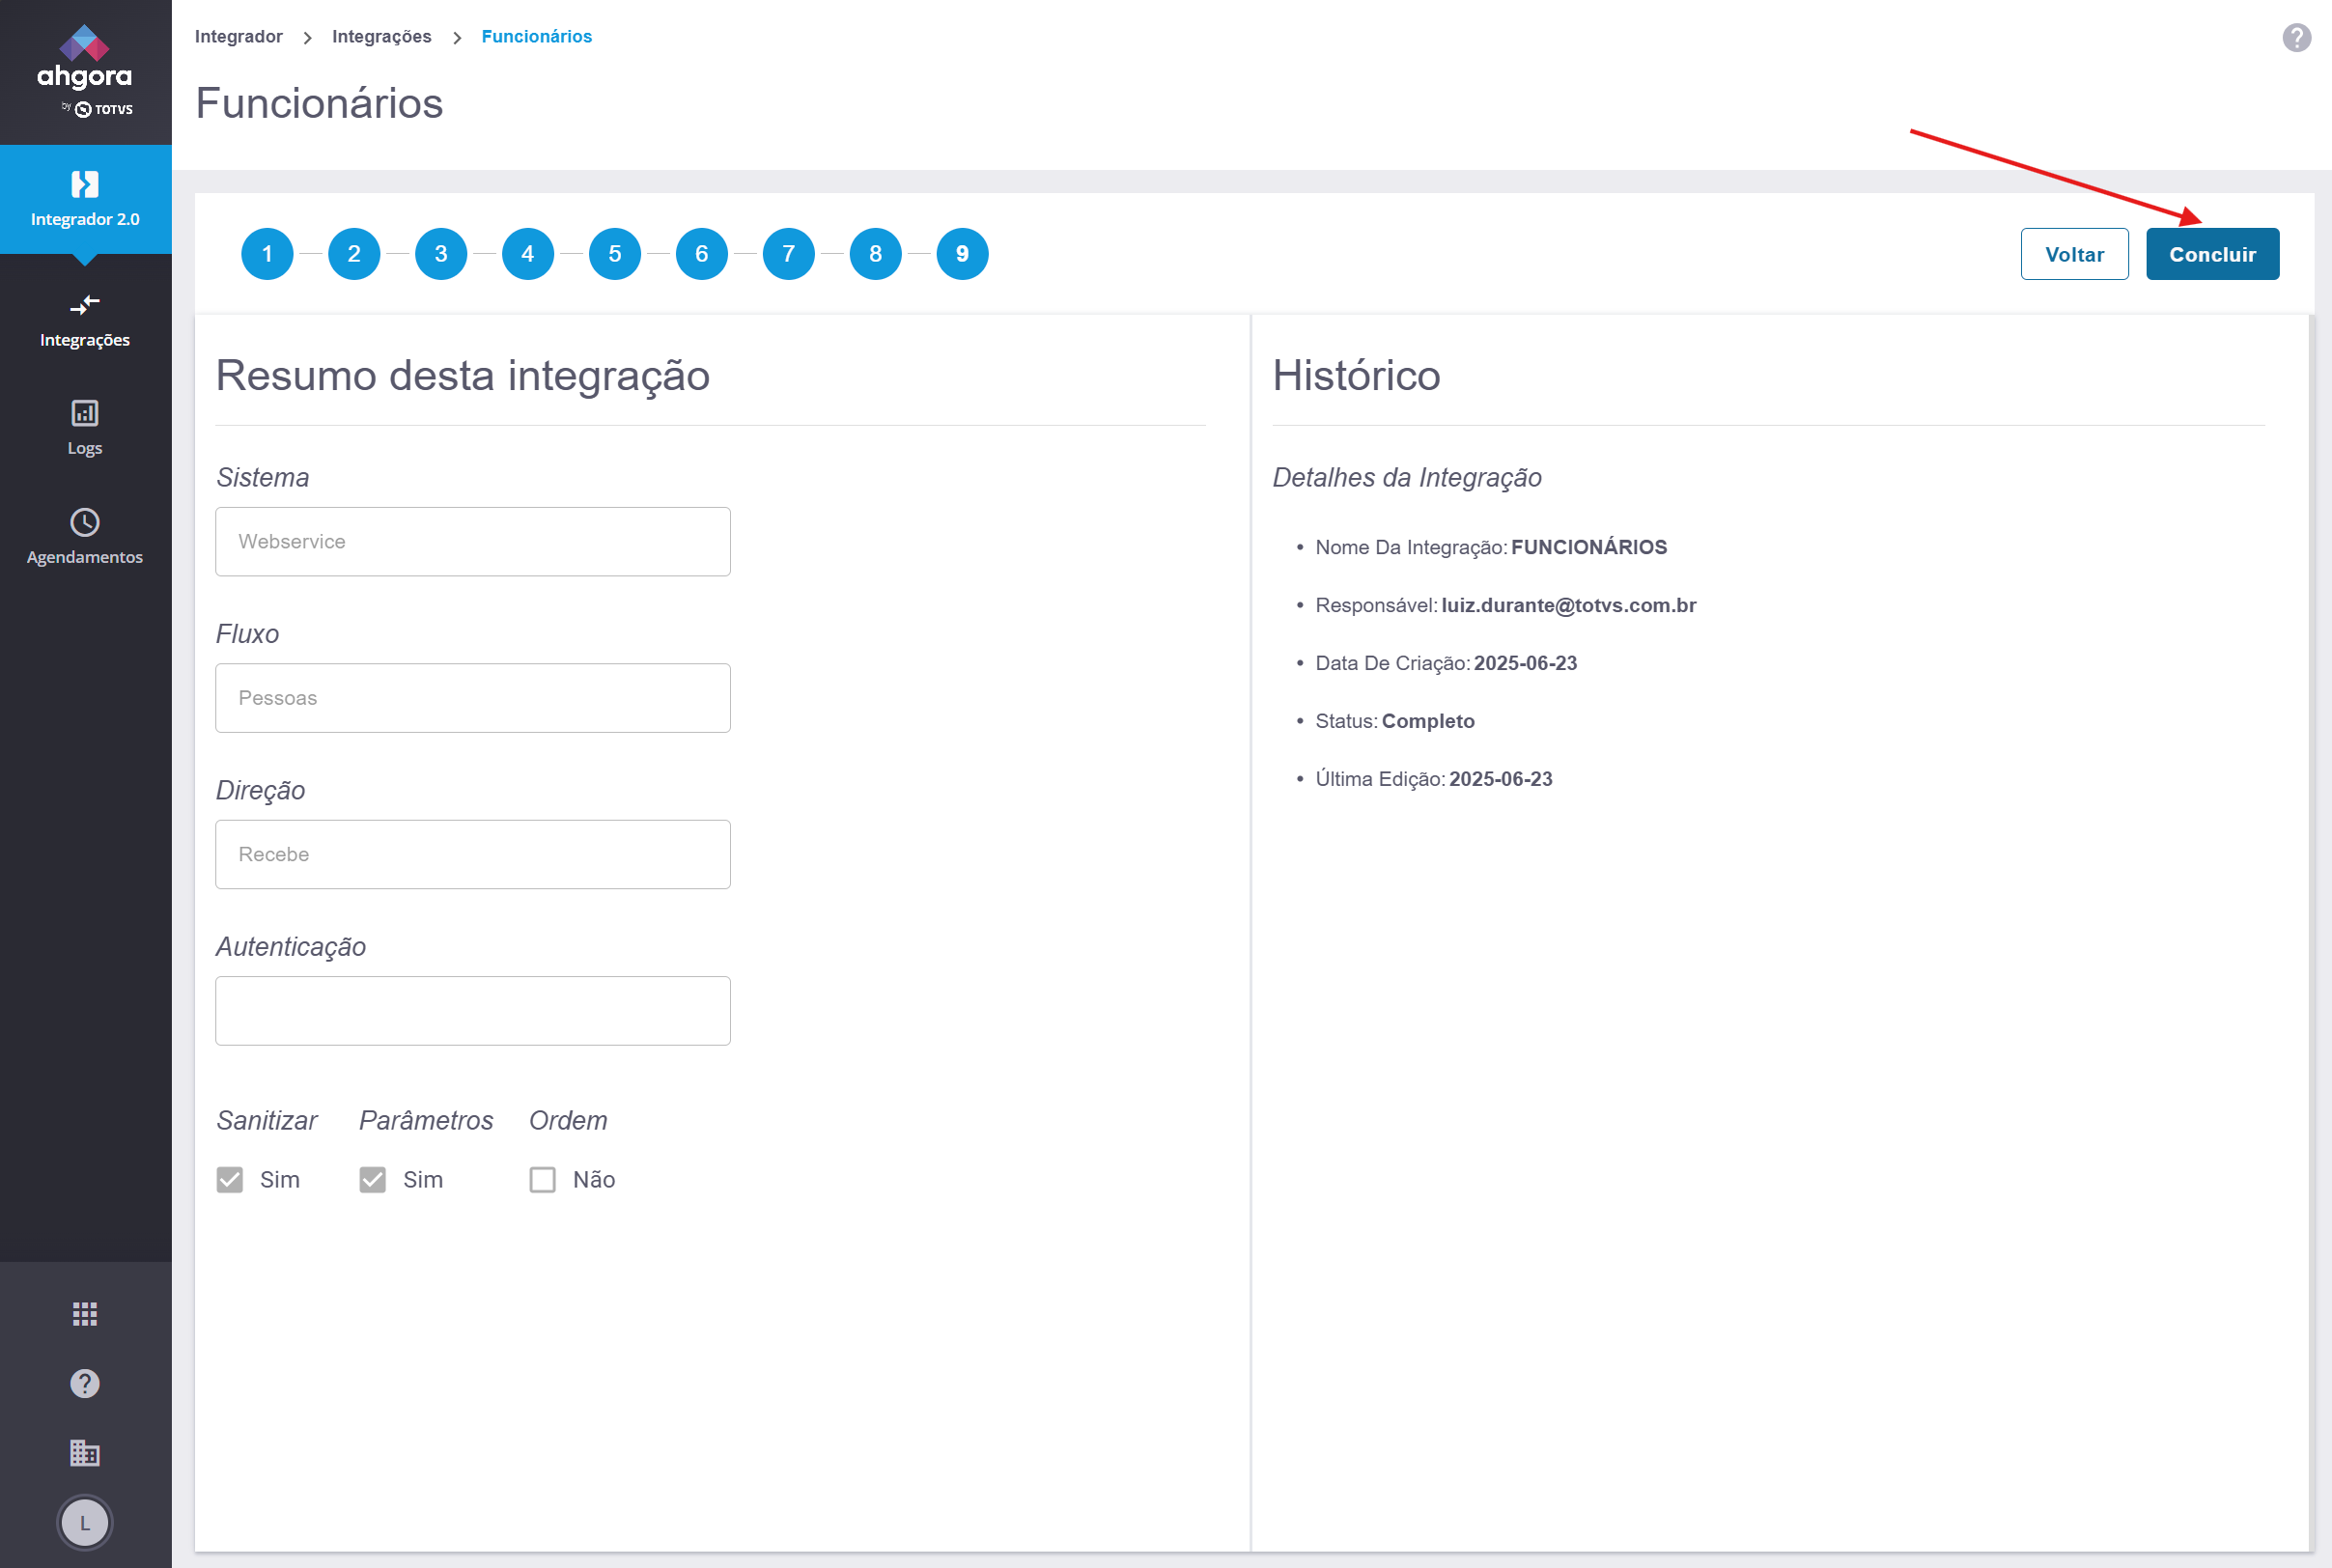The height and width of the screenshot is (1568, 2332).
Task: Select step 9 in the stepper
Action: click(962, 254)
